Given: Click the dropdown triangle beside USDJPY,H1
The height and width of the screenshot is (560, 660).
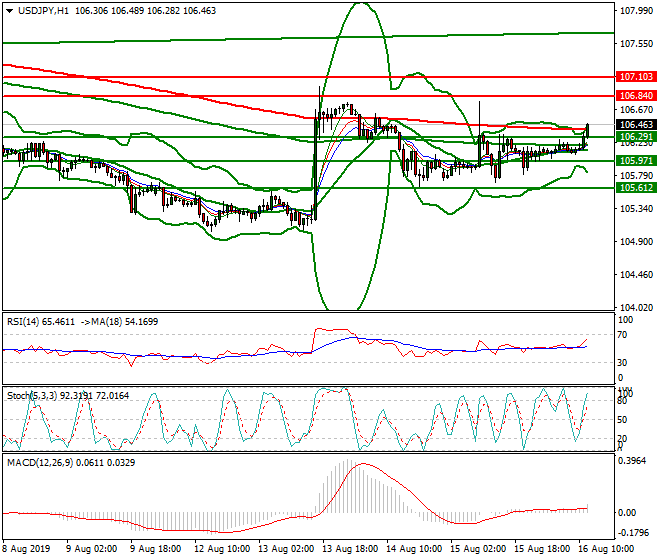Looking at the screenshot, I should [x=9, y=11].
